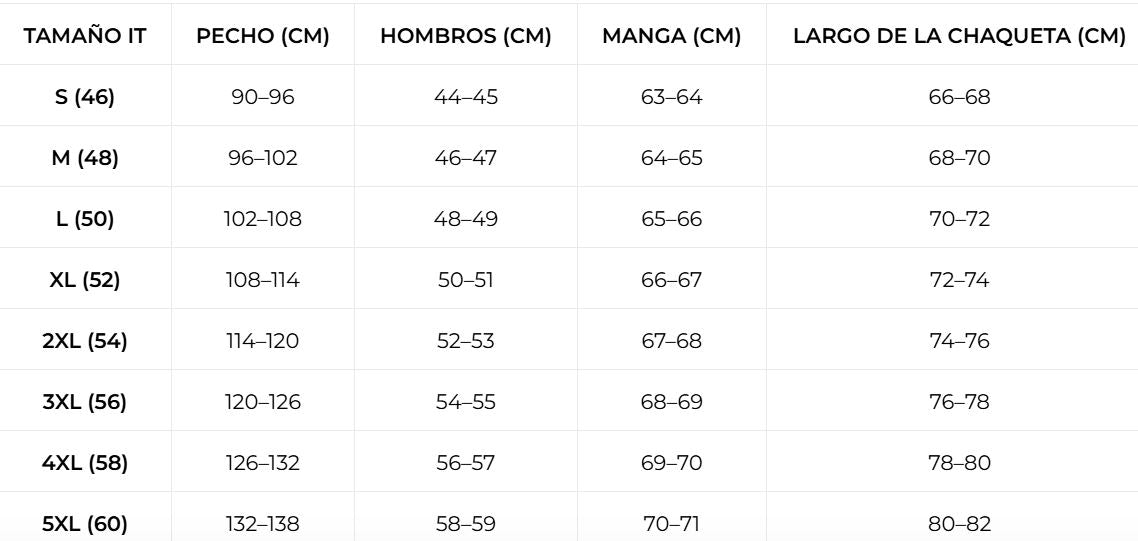Click the HOMBROS (CM) column header
This screenshot has height=541, width=1138.
(x=466, y=36)
